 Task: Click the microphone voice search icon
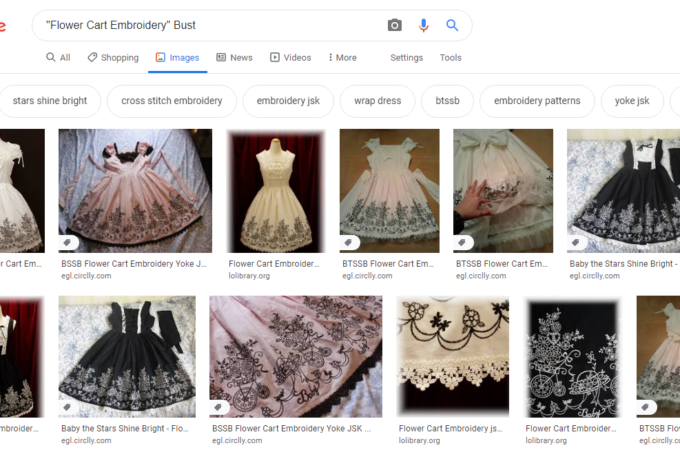point(424,25)
